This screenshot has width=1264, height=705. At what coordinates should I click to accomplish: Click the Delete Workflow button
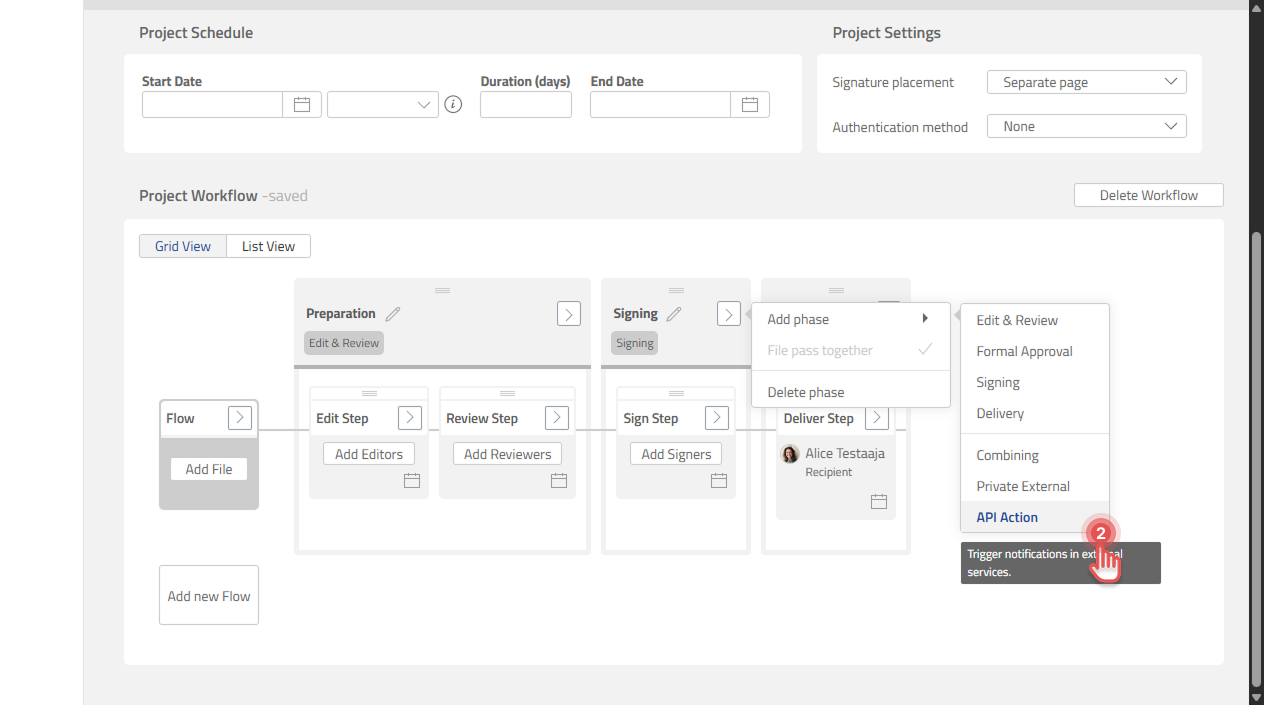pos(1149,195)
